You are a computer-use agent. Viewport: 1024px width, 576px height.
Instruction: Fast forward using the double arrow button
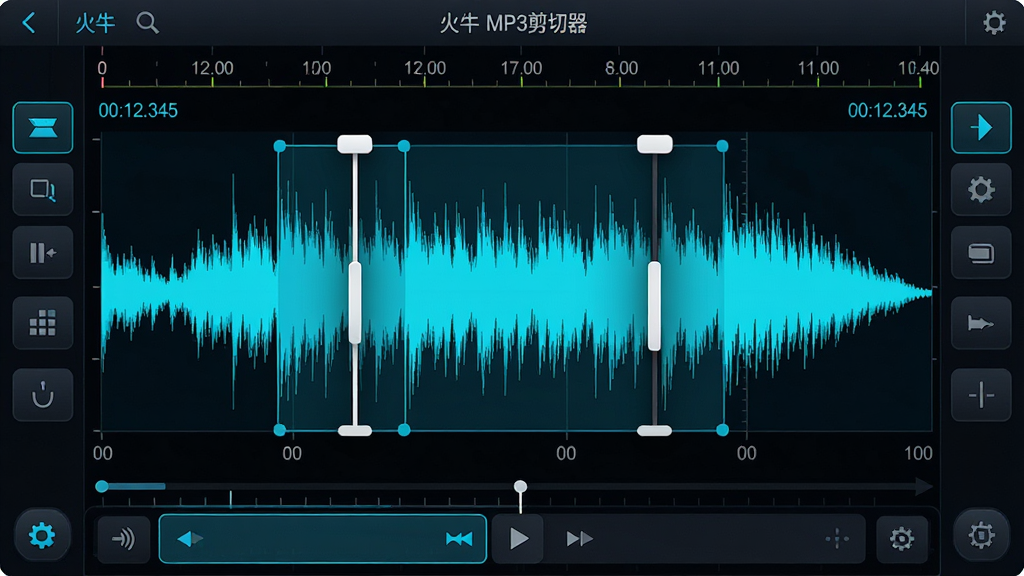click(x=579, y=539)
